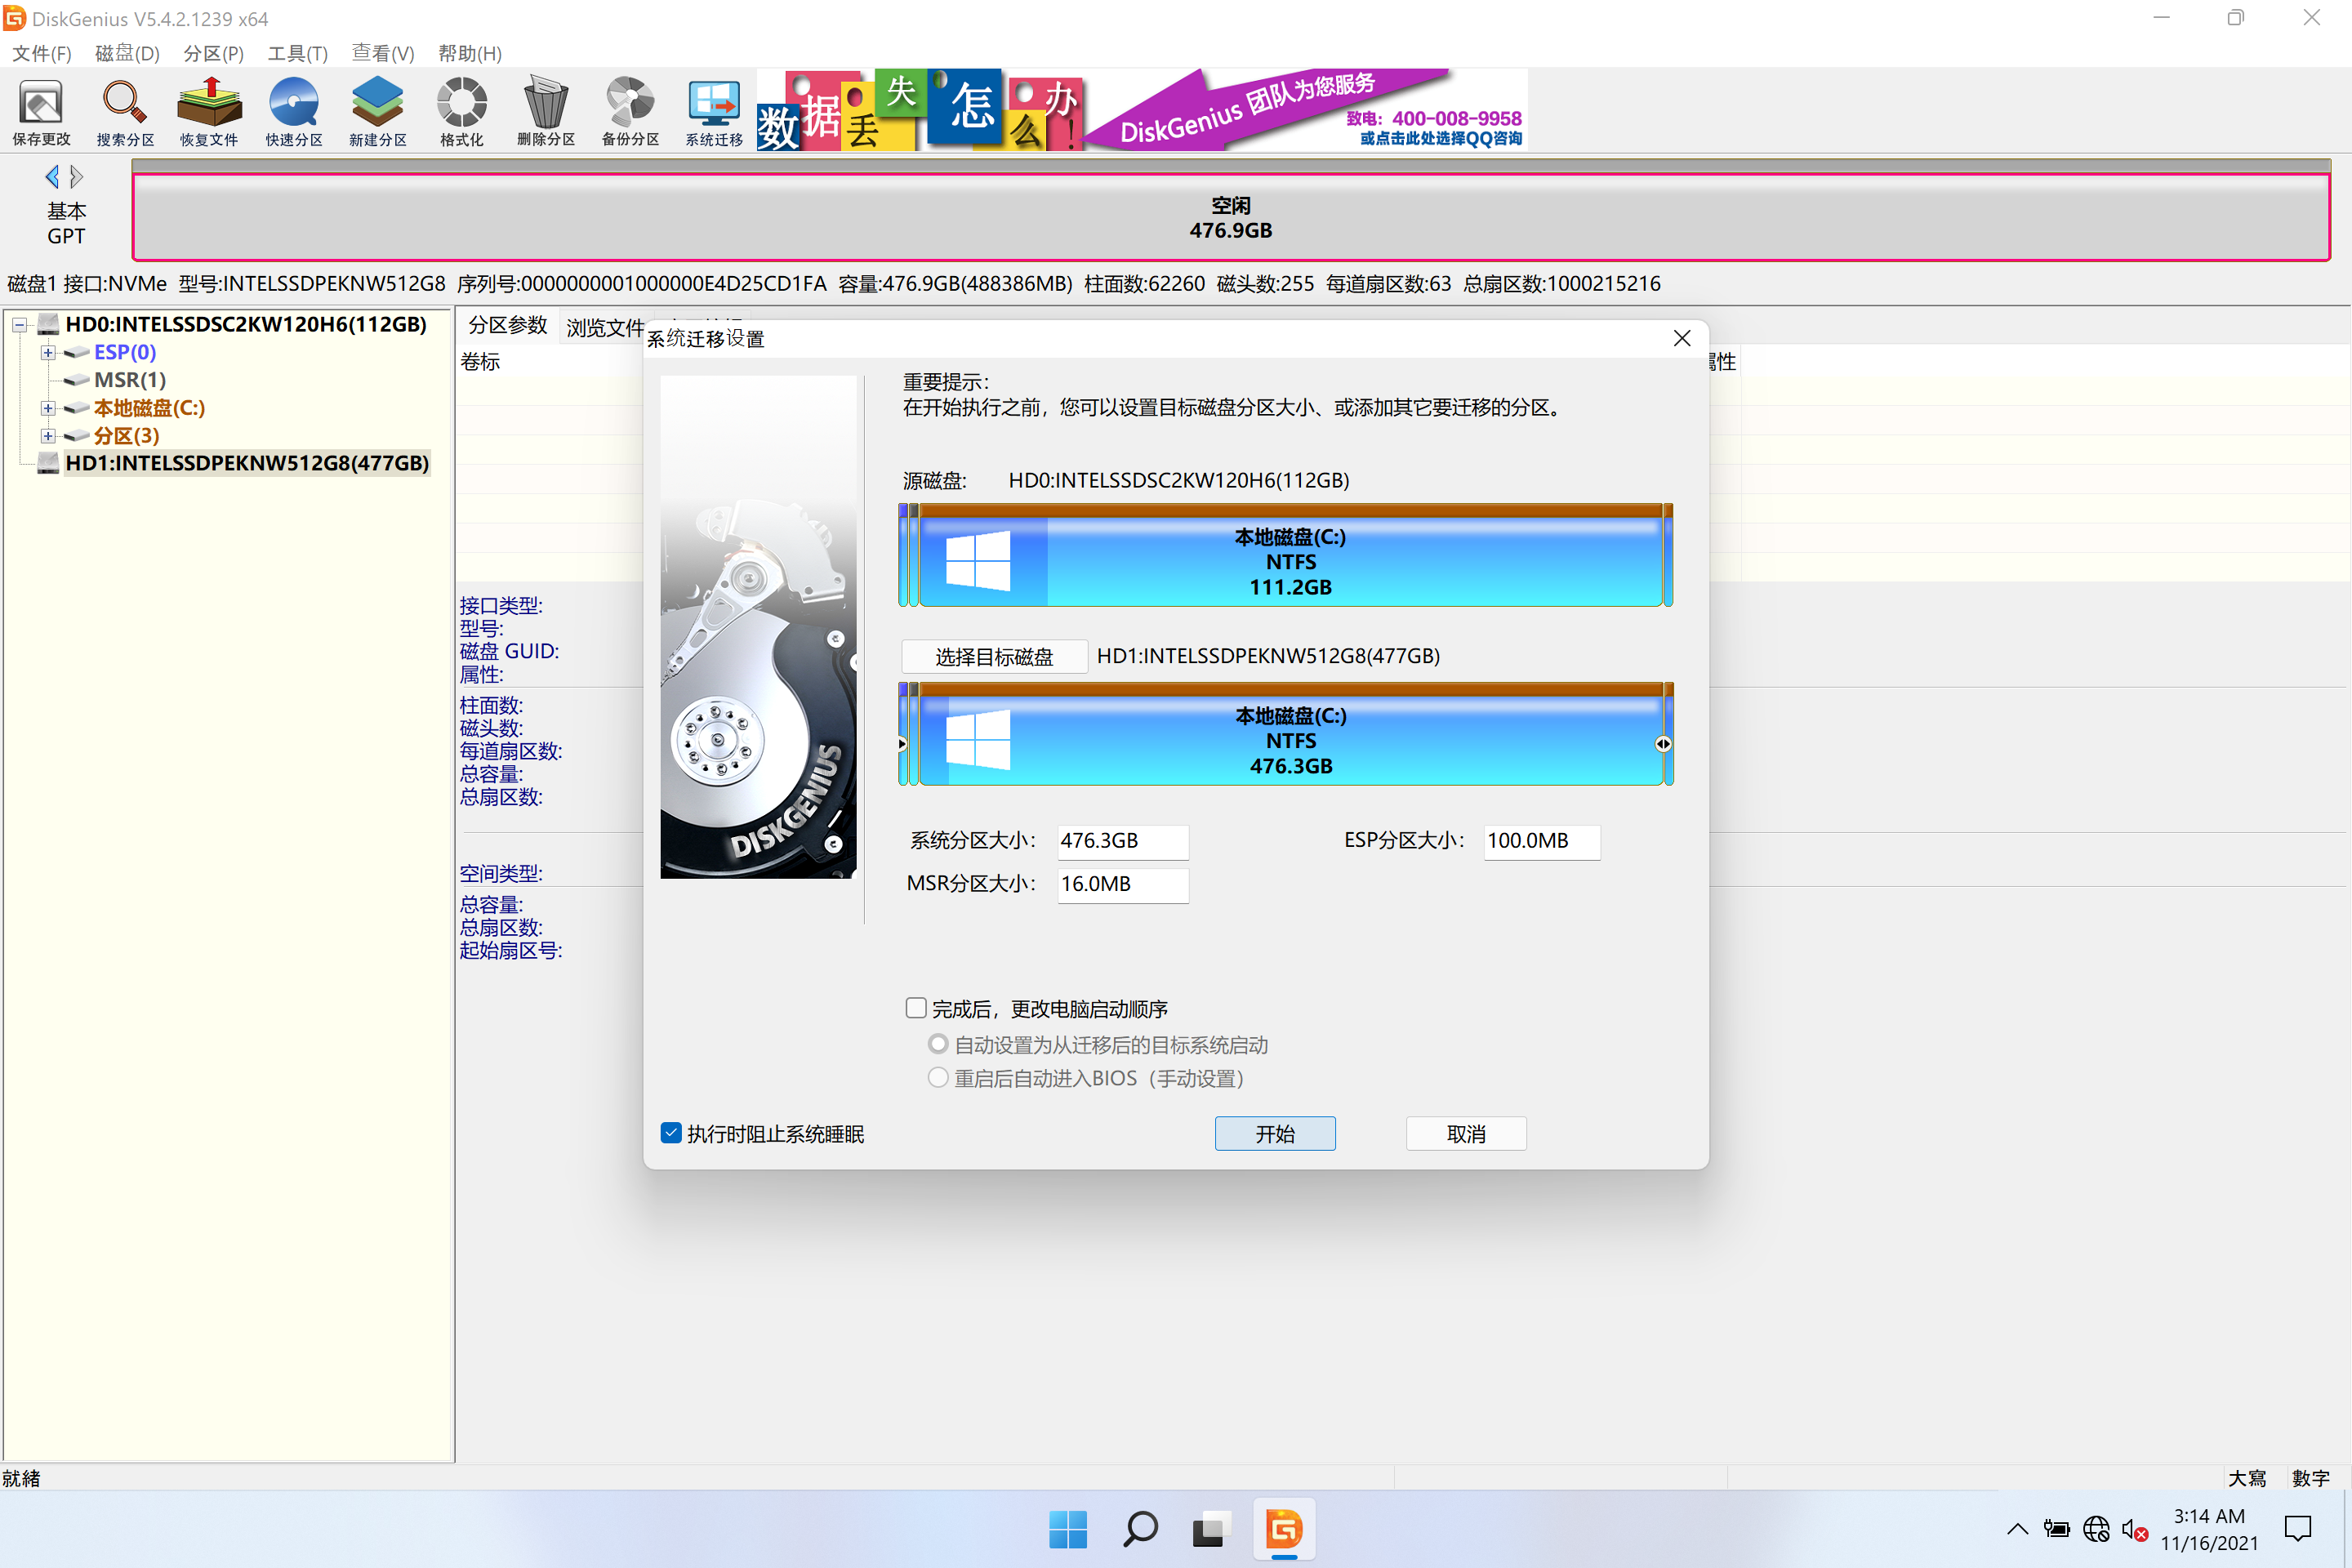The width and height of the screenshot is (2352, 1568).
Task: Select the 空闲 476.9GB free space bar
Action: [x=1231, y=217]
